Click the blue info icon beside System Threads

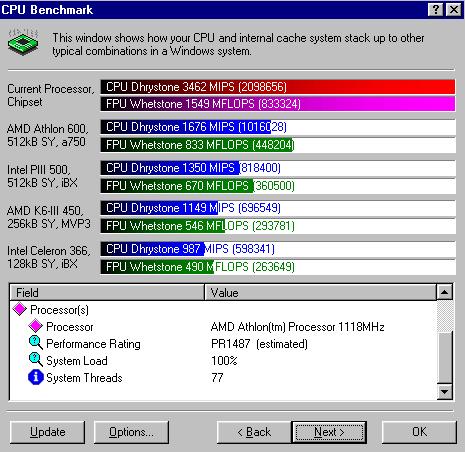pyautogui.click(x=36, y=377)
